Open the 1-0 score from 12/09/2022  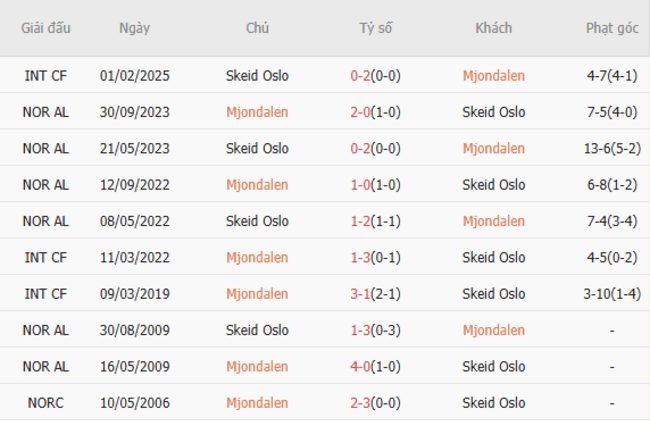pyautogui.click(x=375, y=185)
